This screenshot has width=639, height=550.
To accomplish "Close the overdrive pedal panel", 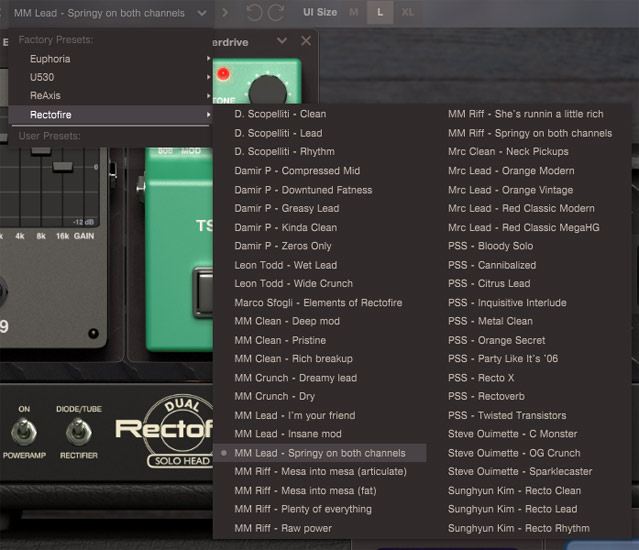I will pos(306,41).
